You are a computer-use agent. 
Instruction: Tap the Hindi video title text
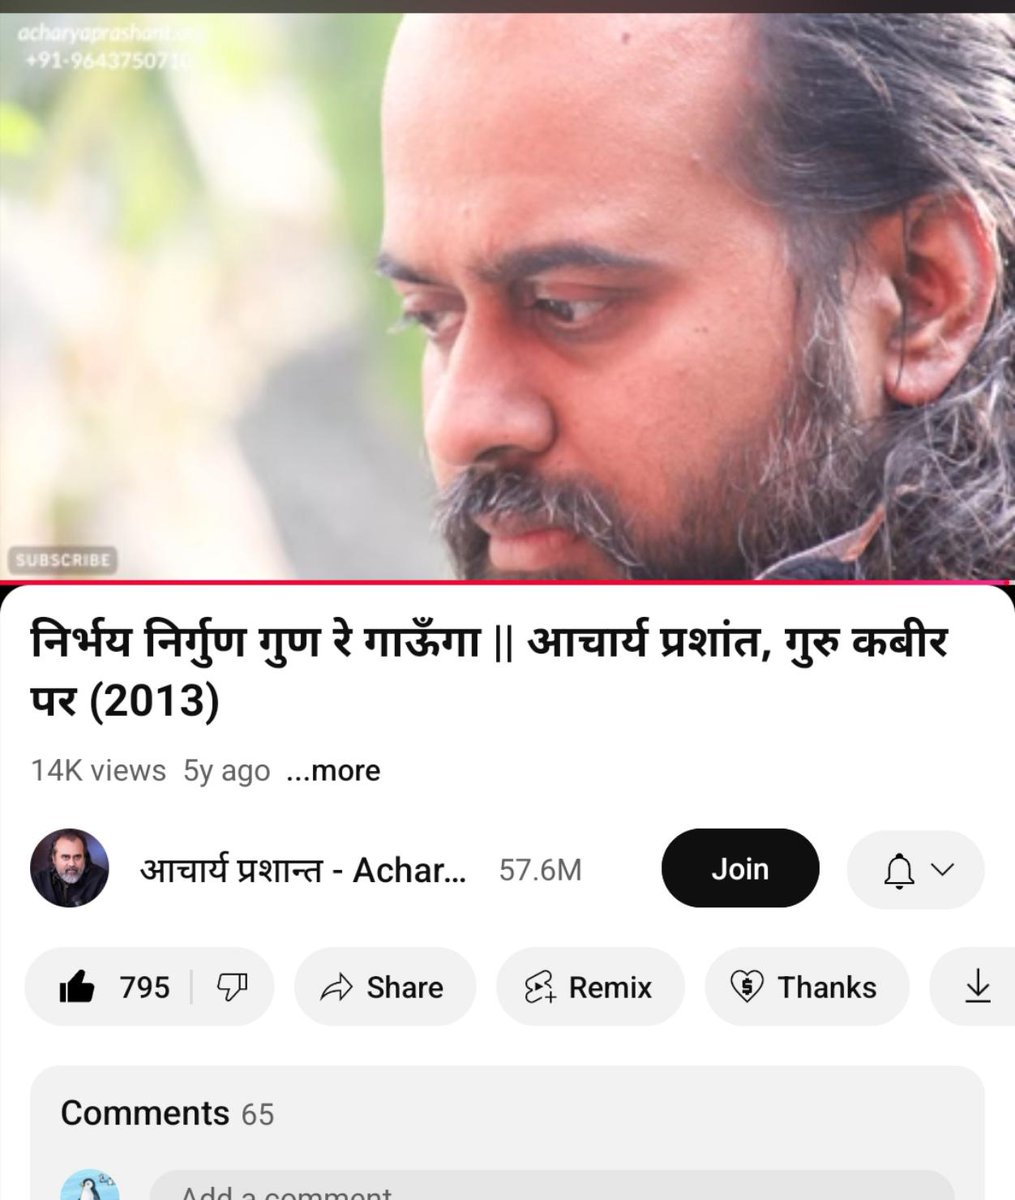(x=489, y=670)
